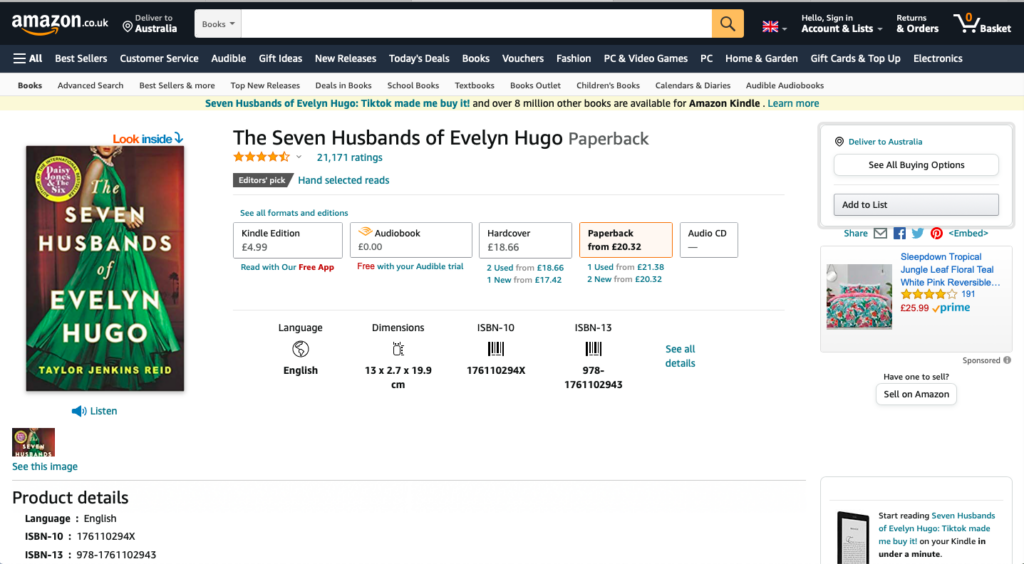Share via the email envelope icon
Viewport: 1024px width, 564px height.
click(x=880, y=233)
